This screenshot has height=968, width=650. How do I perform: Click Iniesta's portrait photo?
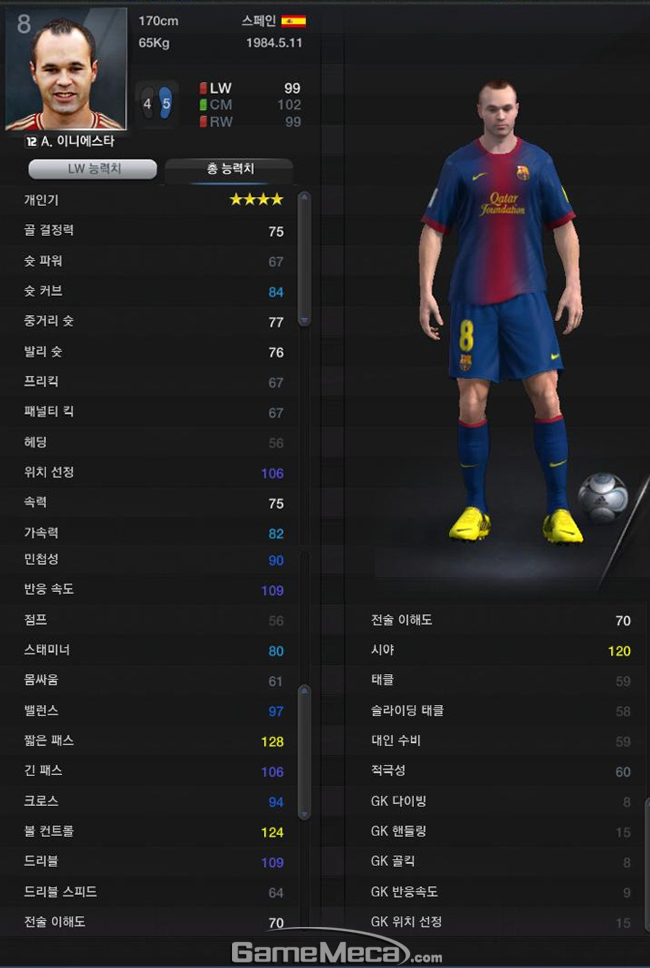click(65, 69)
